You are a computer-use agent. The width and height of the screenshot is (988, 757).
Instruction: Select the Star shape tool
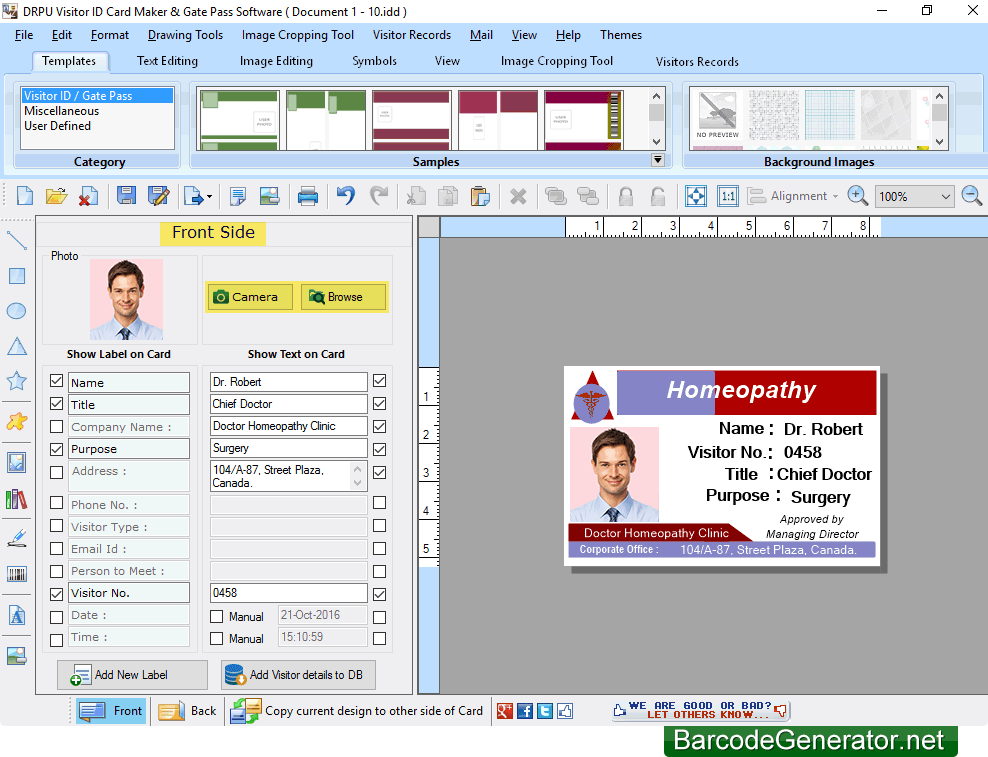point(16,381)
